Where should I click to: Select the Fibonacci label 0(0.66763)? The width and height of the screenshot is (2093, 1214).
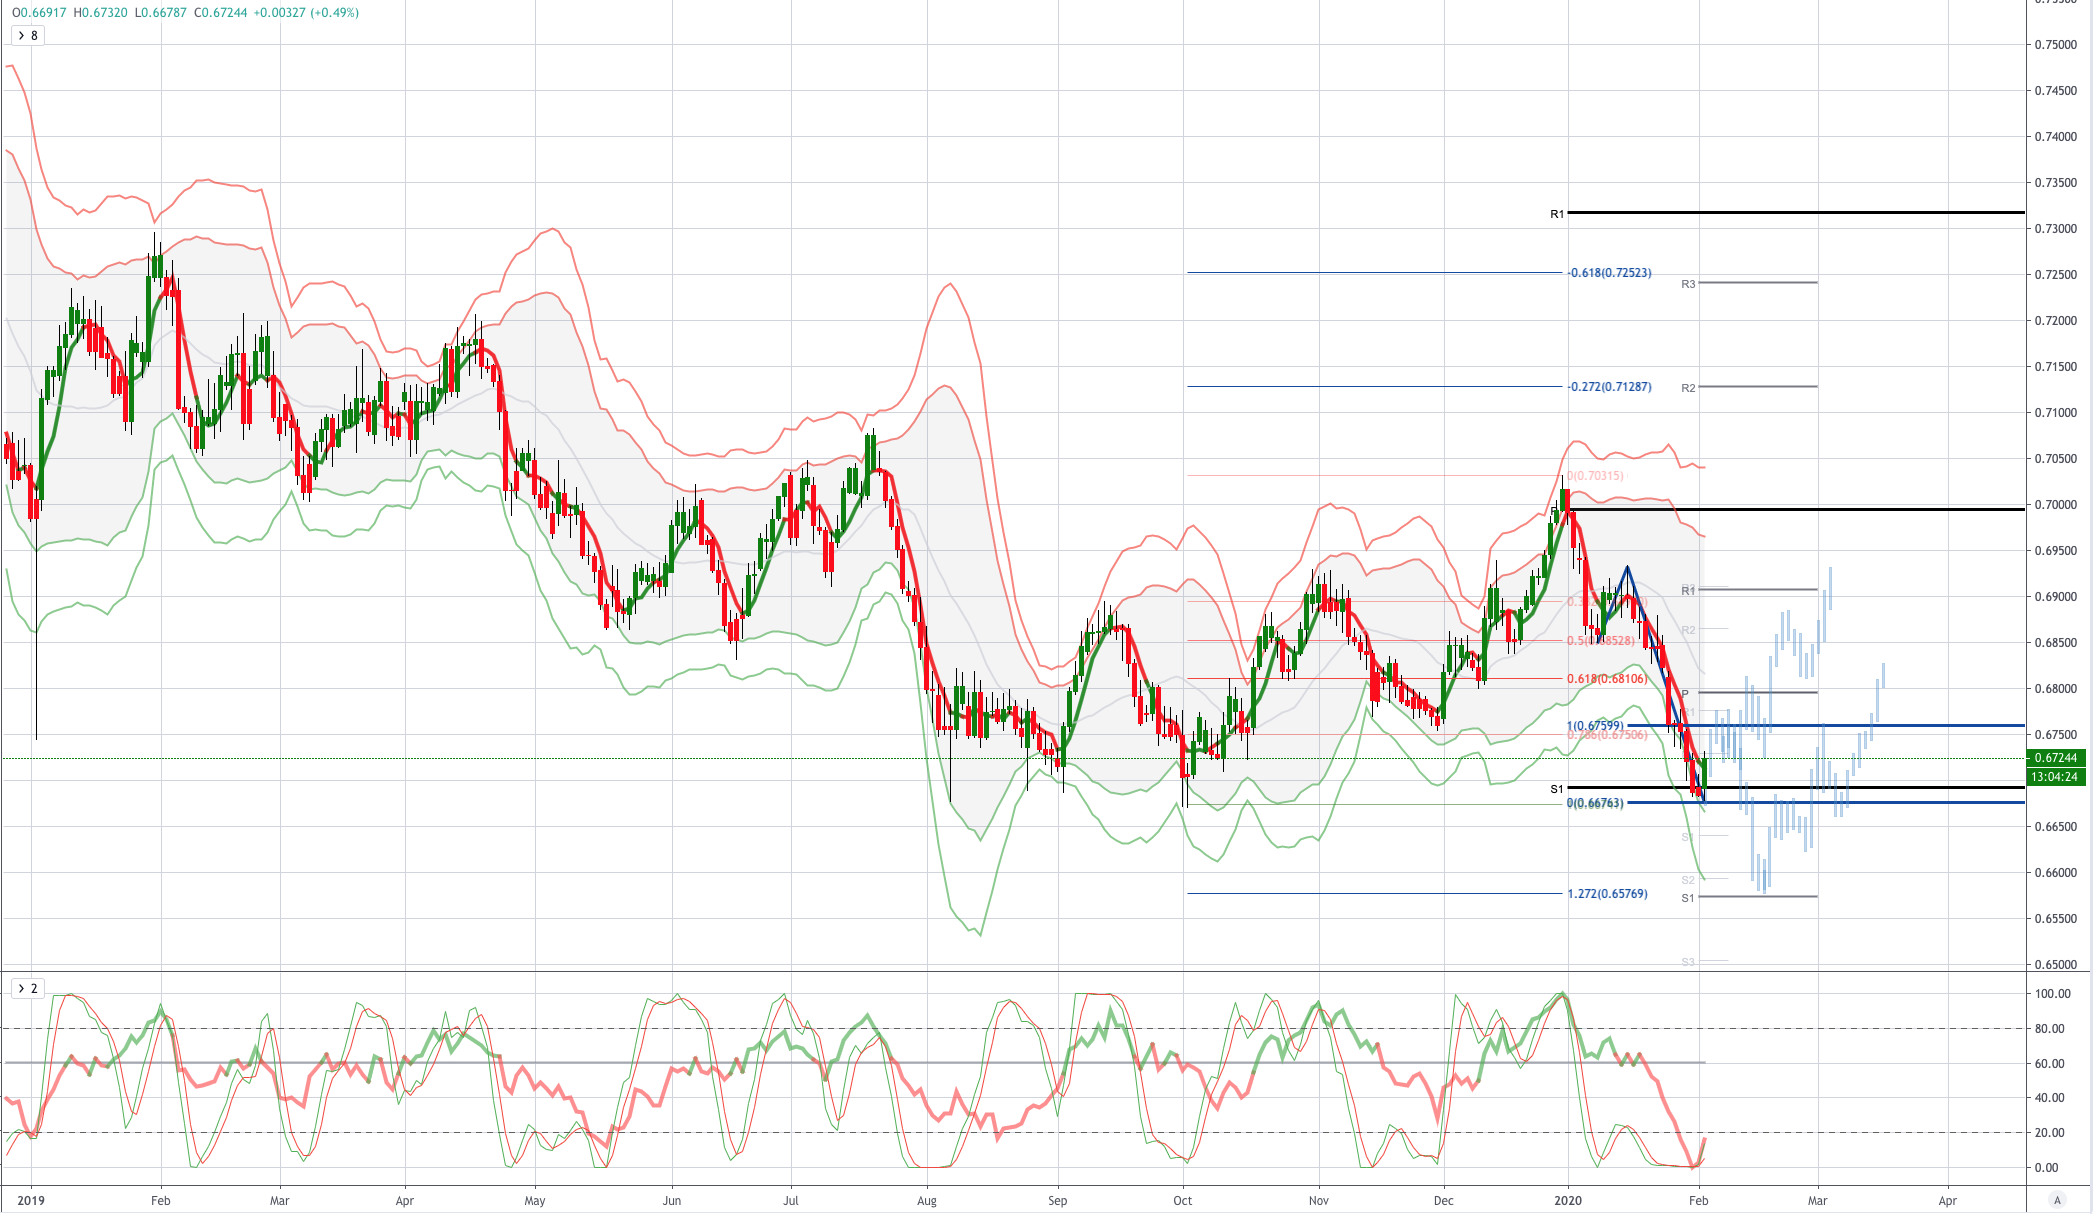(1595, 803)
